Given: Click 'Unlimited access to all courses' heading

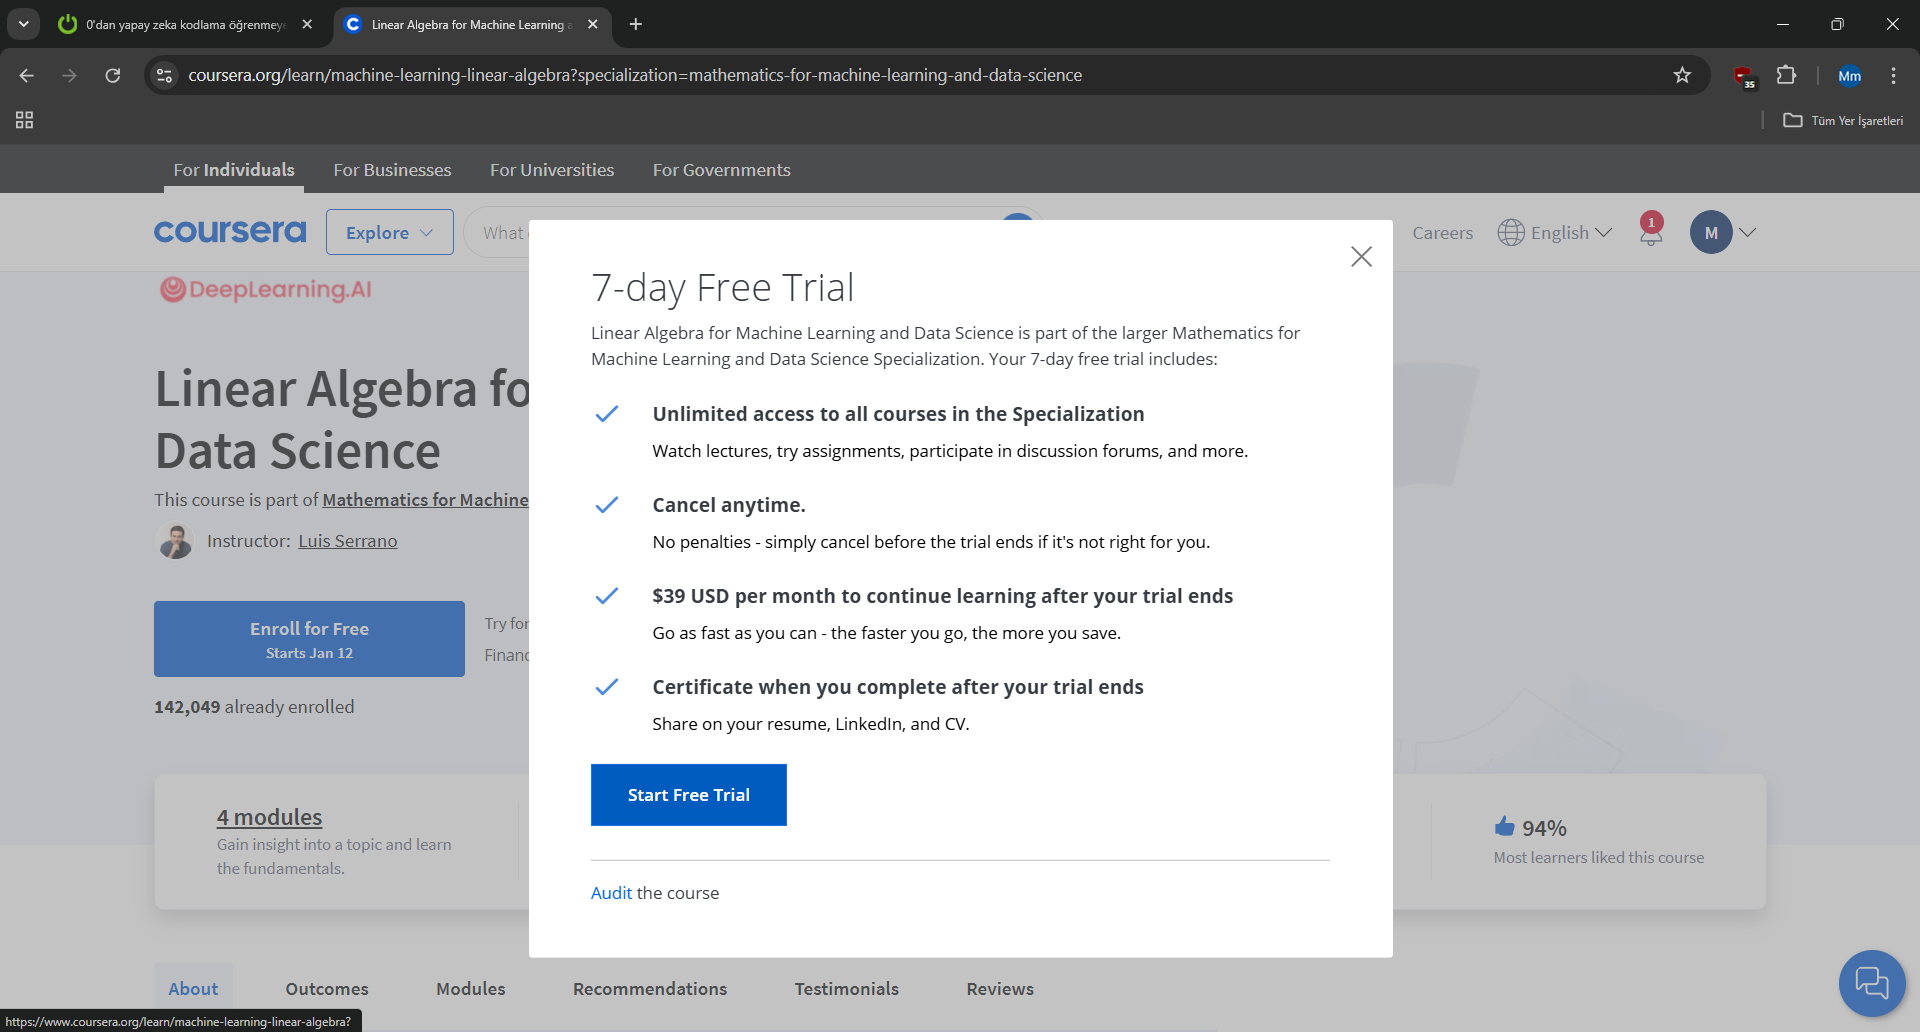Looking at the screenshot, I should pyautogui.click(x=898, y=414).
